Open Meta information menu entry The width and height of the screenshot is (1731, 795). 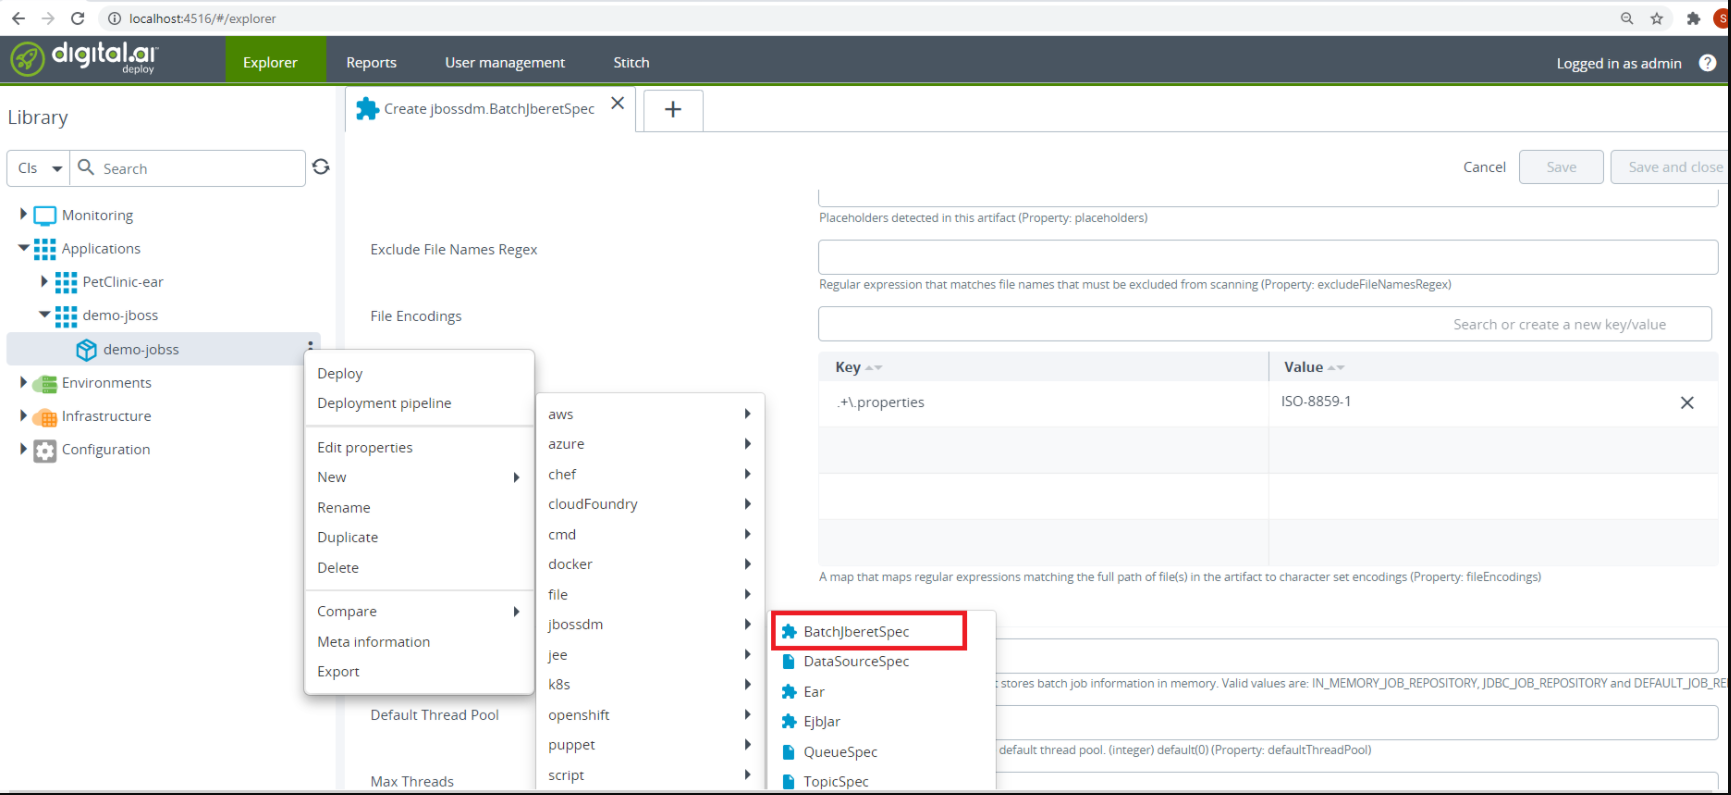tap(419, 641)
